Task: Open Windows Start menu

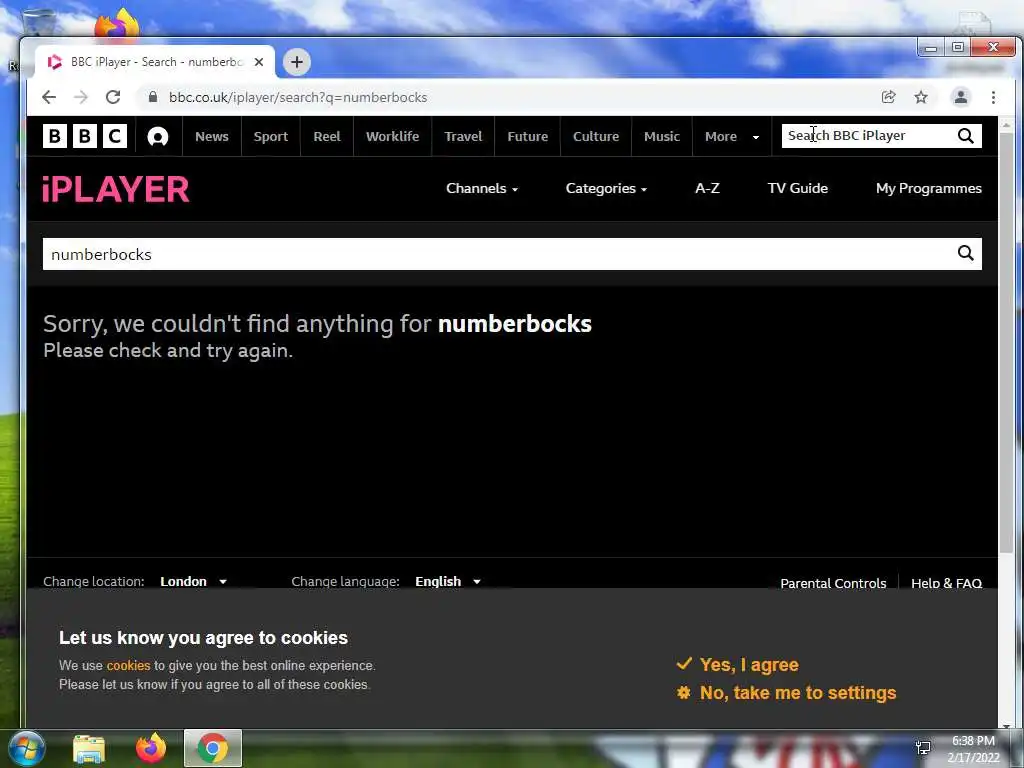Action: tap(26, 748)
